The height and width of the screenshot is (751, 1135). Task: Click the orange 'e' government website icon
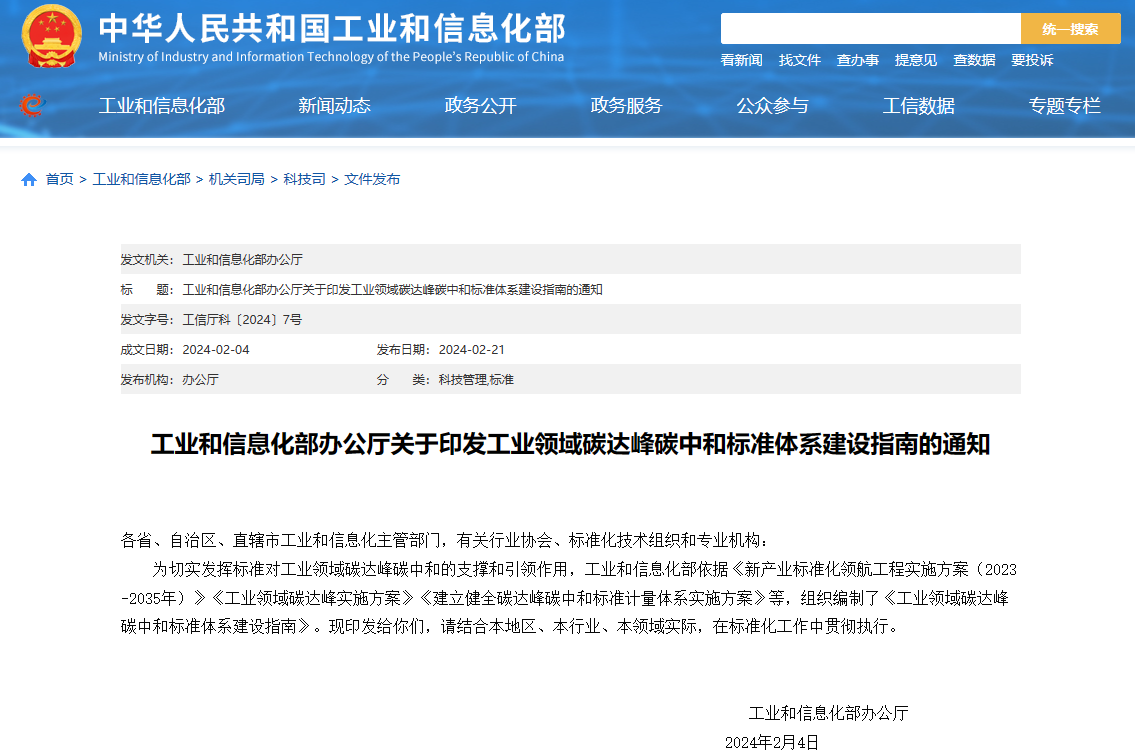click(x=33, y=105)
